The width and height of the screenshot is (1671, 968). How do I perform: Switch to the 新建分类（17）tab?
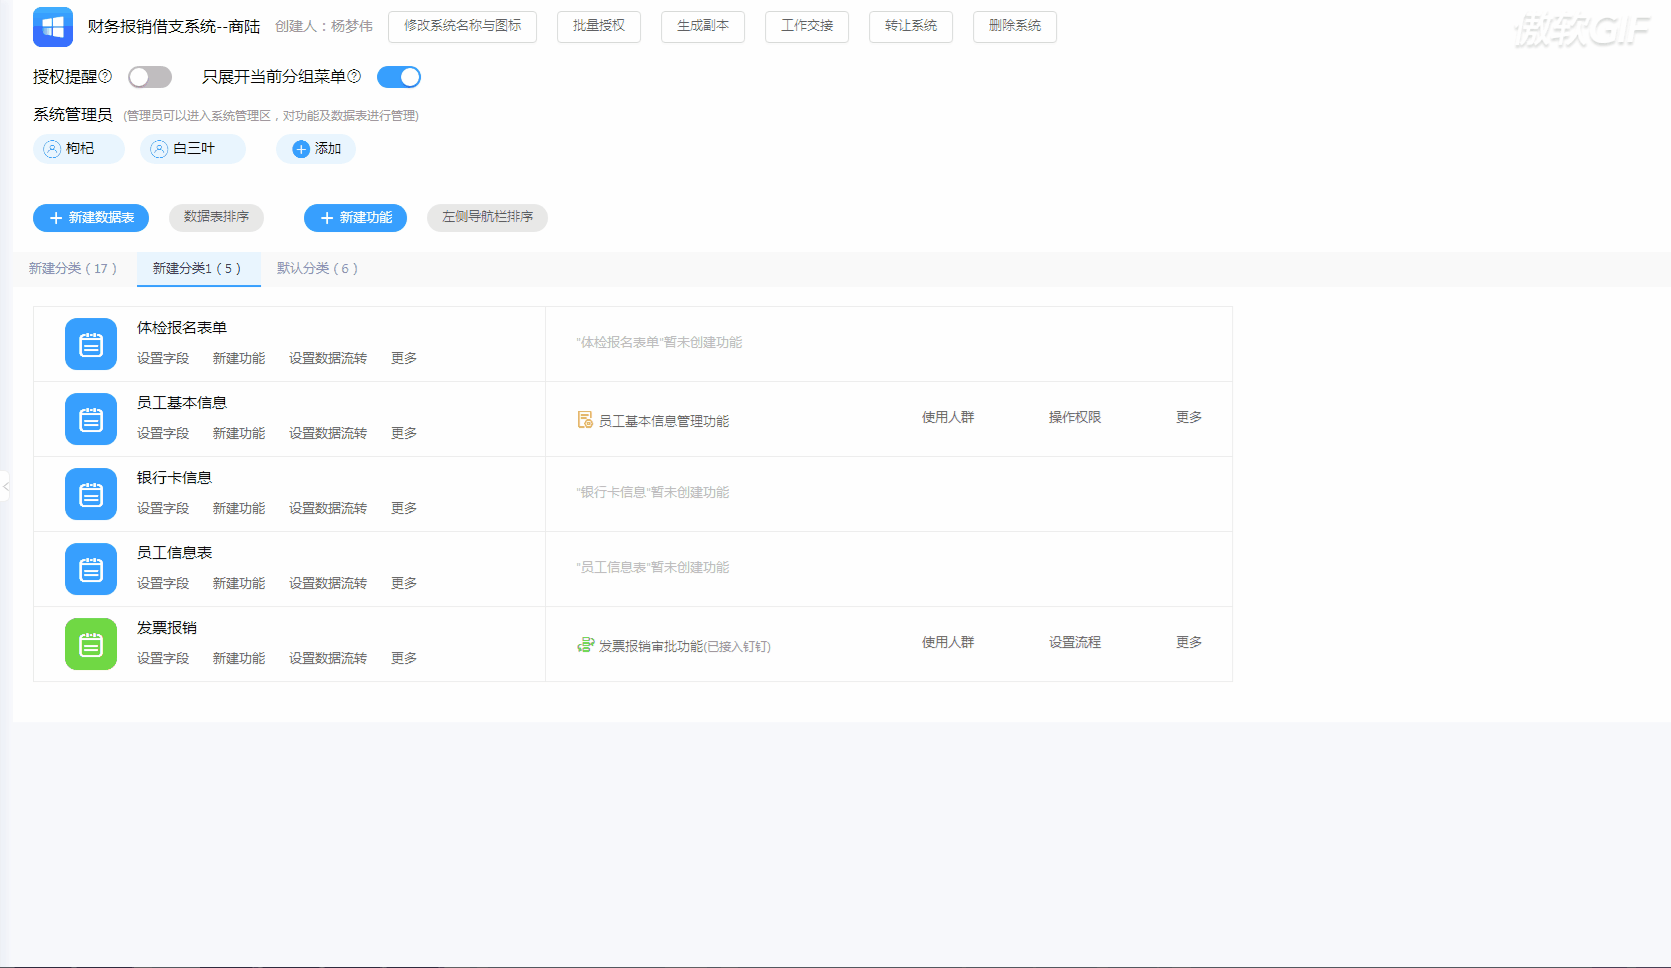click(x=74, y=268)
